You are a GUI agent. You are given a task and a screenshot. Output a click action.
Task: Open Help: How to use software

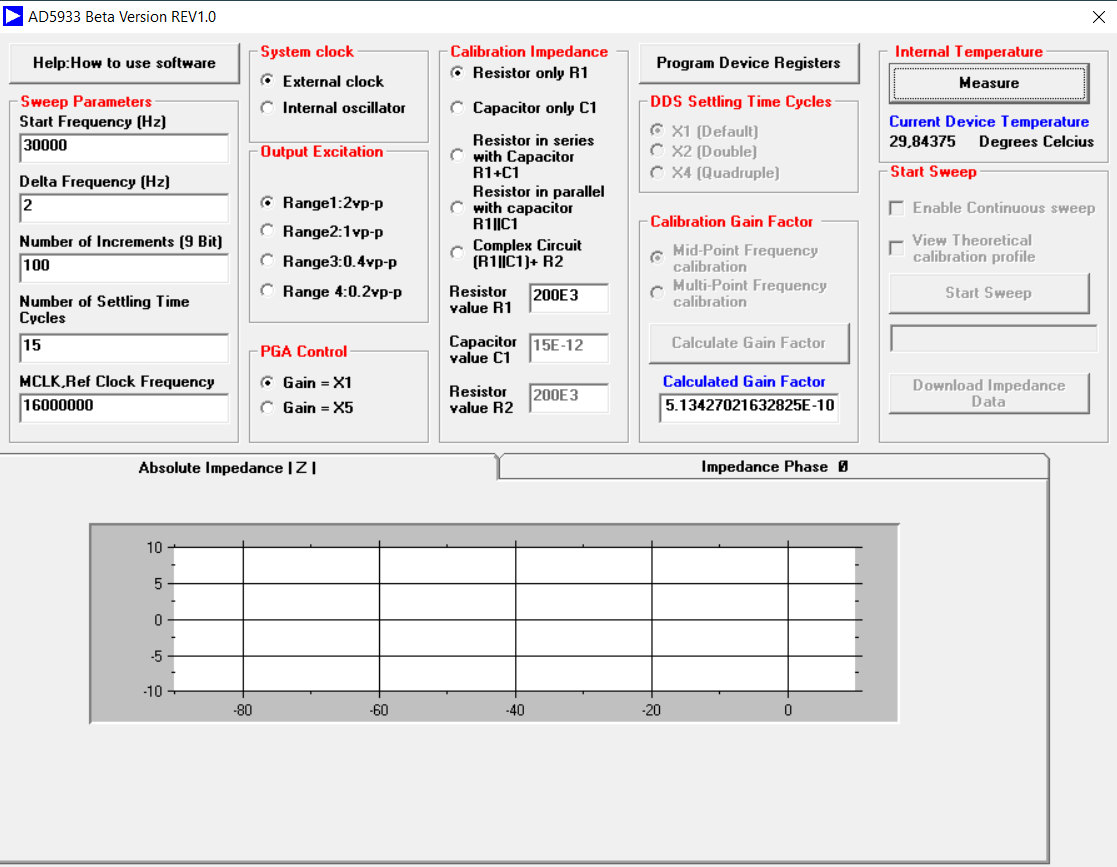pos(125,63)
